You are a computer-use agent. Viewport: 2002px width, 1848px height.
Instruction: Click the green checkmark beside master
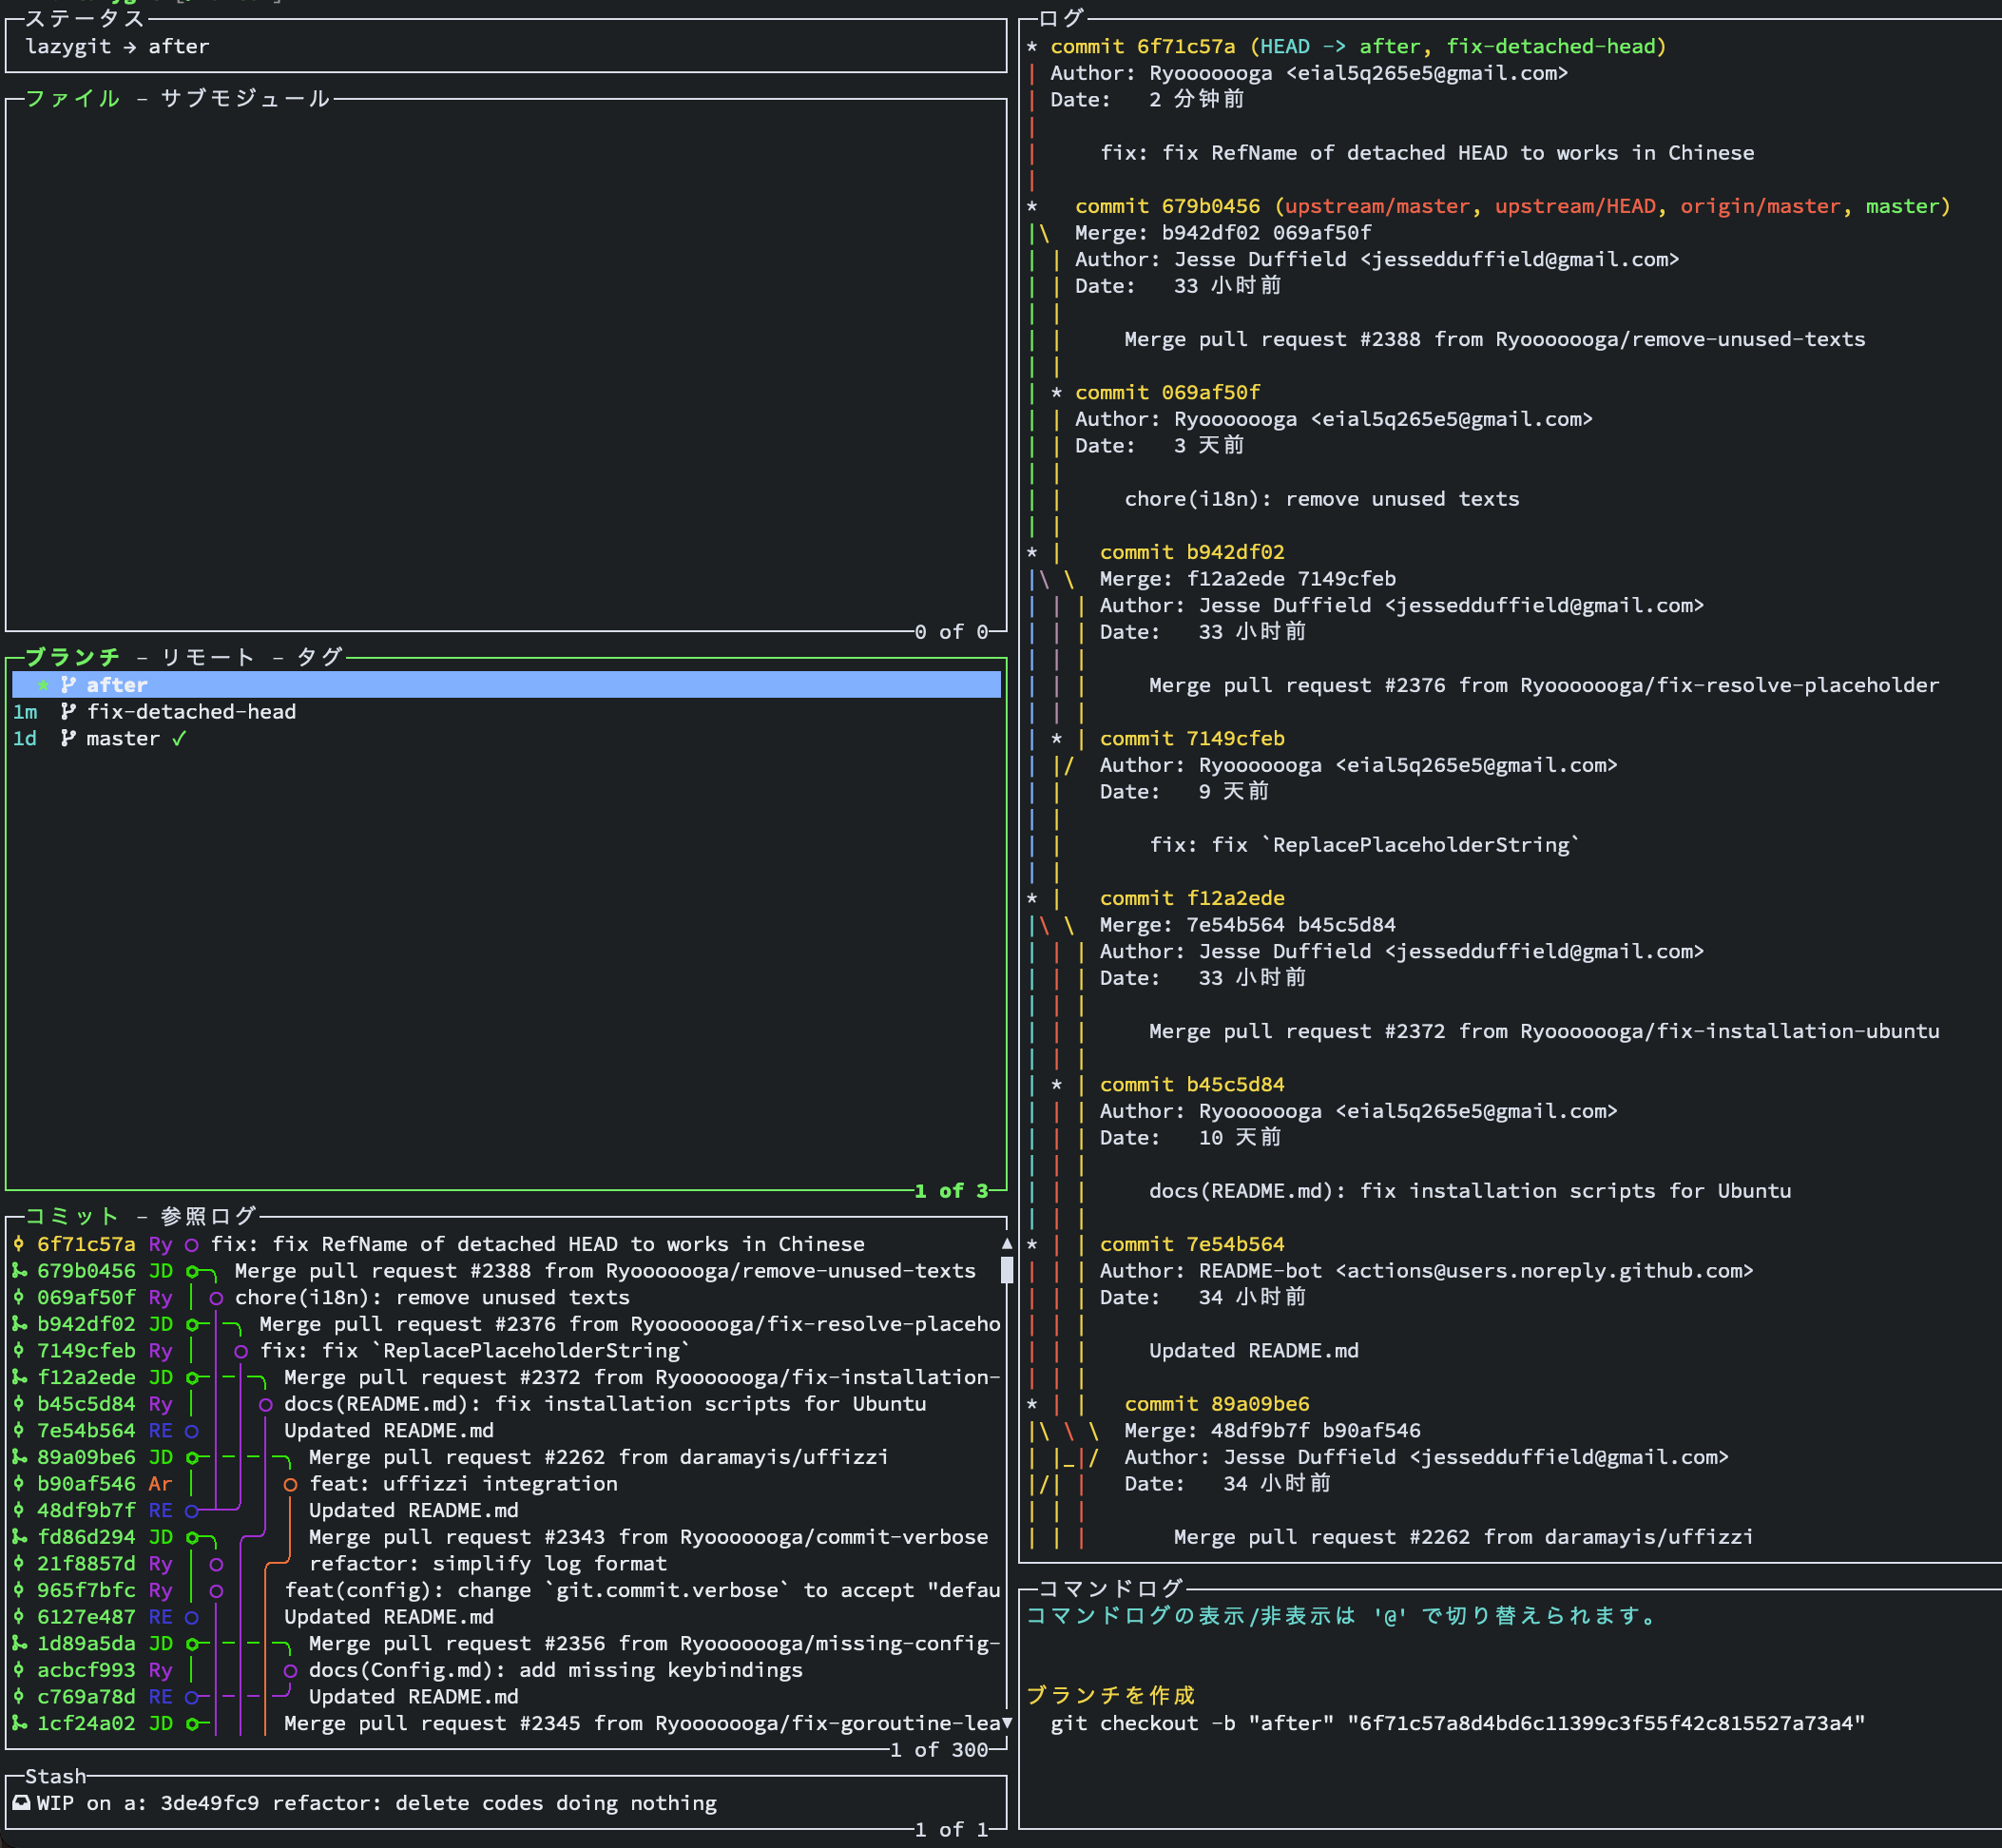[179, 739]
